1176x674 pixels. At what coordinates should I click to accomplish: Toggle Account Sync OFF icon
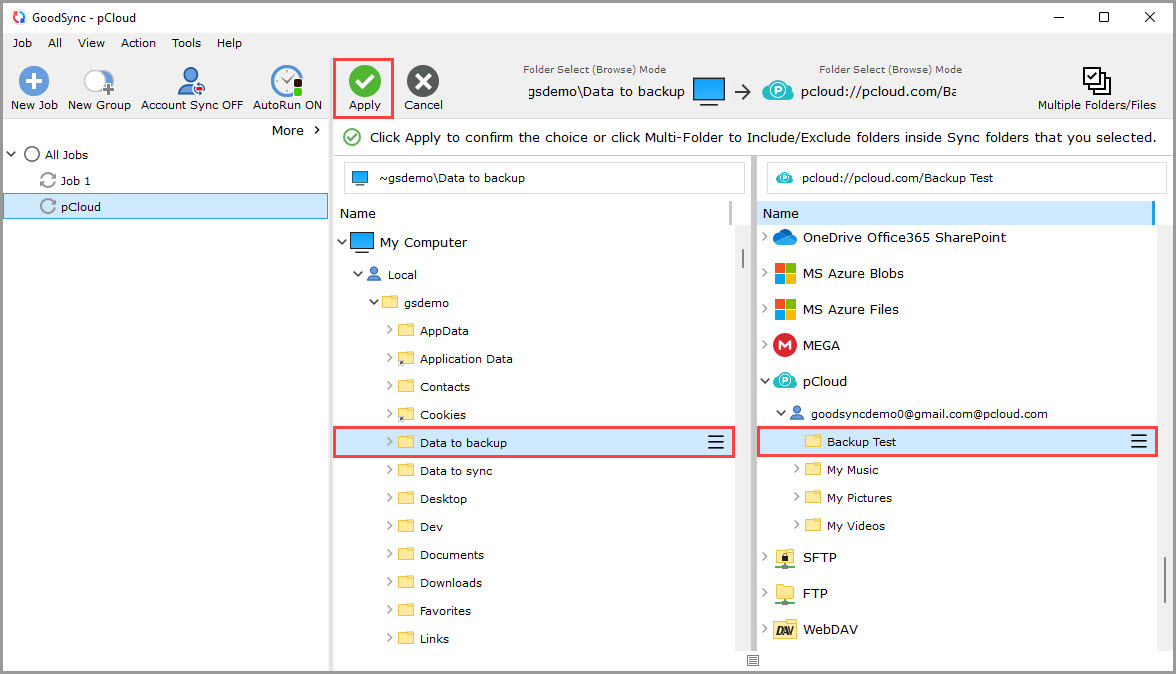[x=191, y=81]
